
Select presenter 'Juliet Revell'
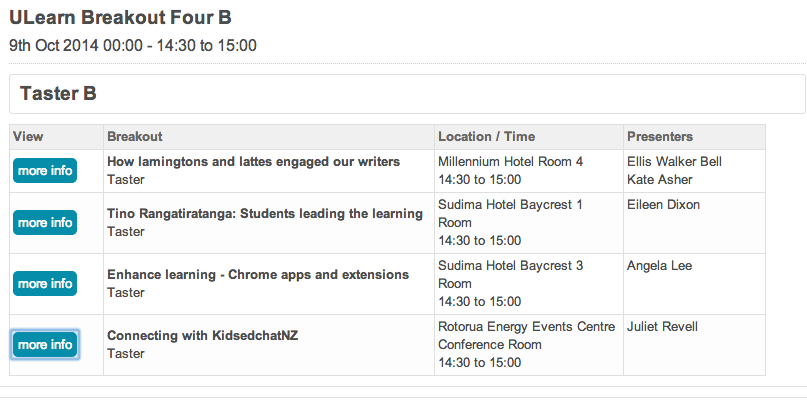pyautogui.click(x=662, y=327)
